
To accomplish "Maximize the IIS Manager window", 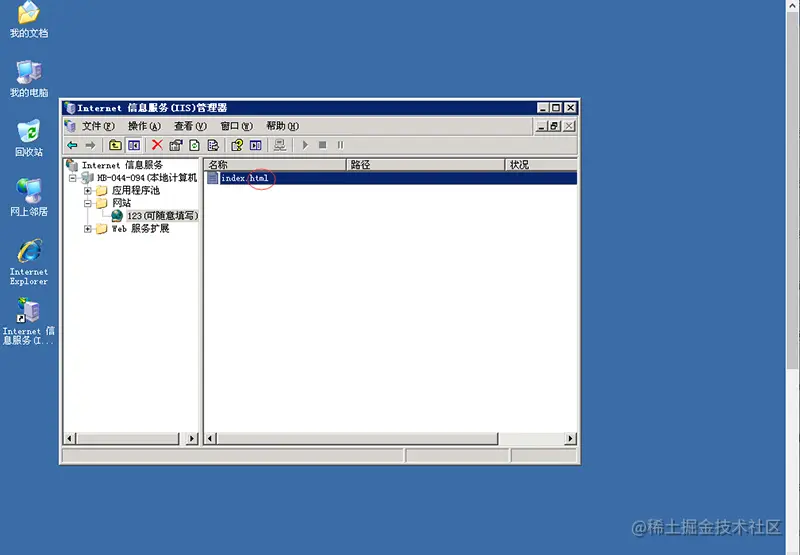I will (556, 108).
